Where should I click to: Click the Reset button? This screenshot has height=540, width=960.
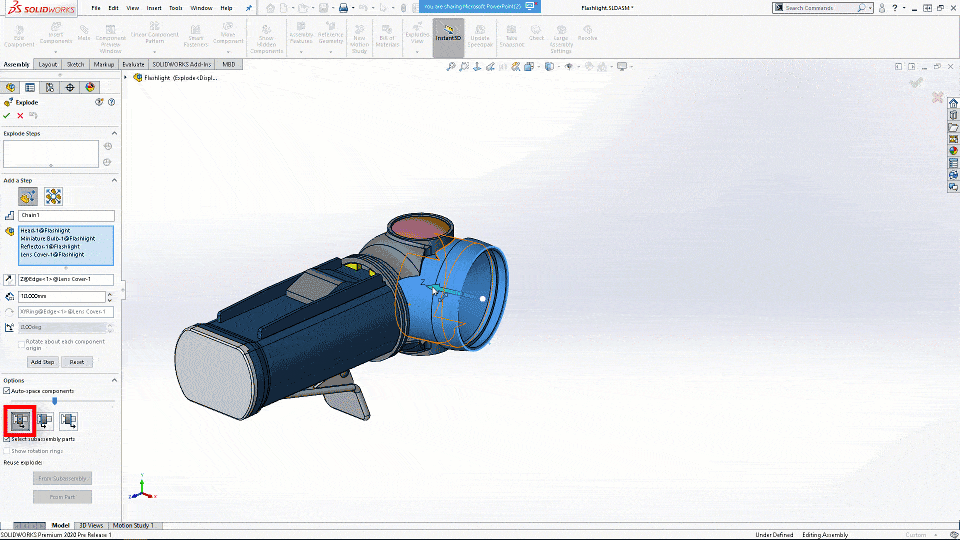77,362
